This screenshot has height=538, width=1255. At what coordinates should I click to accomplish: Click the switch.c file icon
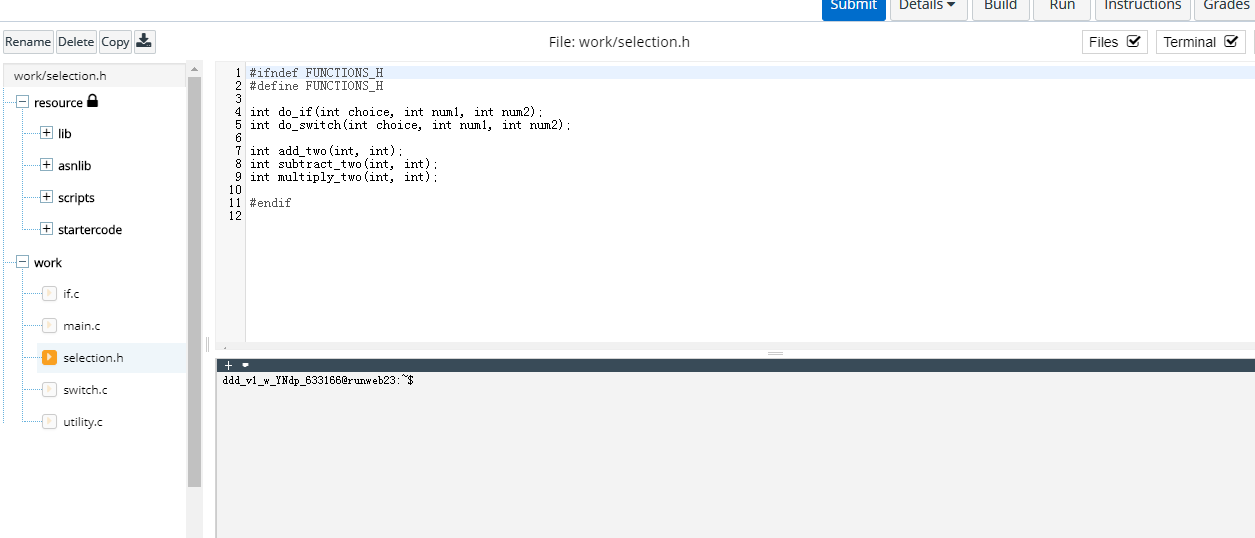(x=49, y=389)
